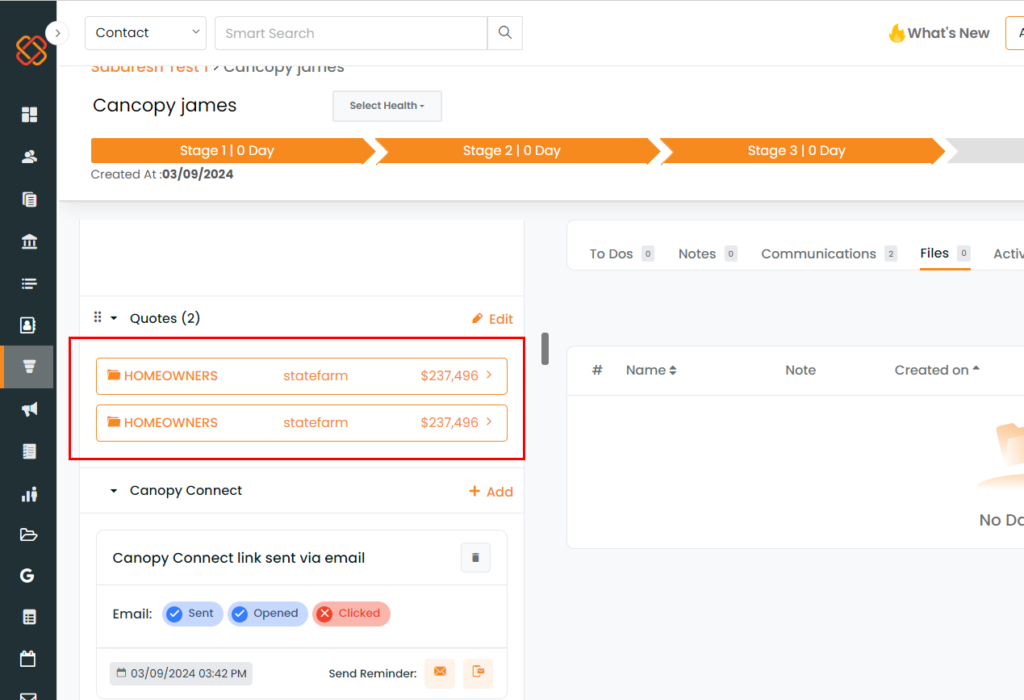Open the megaphone campaigns icon in sidebar
The height and width of the screenshot is (700, 1024).
click(29, 409)
